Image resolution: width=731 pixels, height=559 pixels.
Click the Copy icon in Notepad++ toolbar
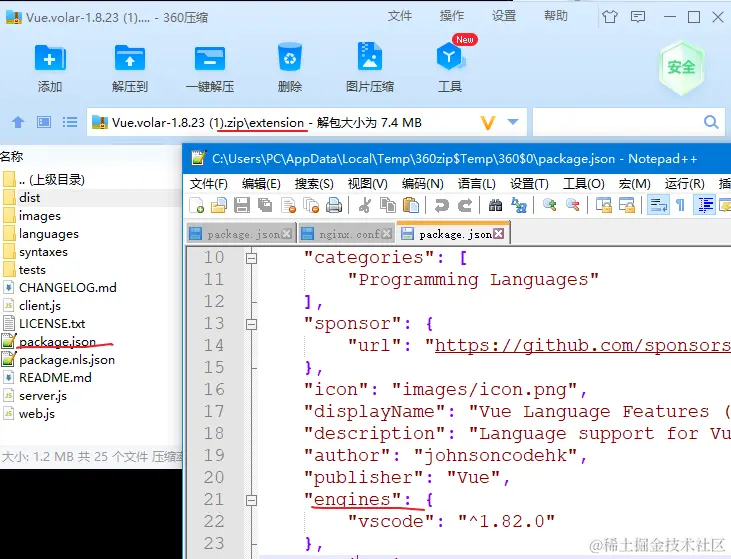click(x=387, y=205)
